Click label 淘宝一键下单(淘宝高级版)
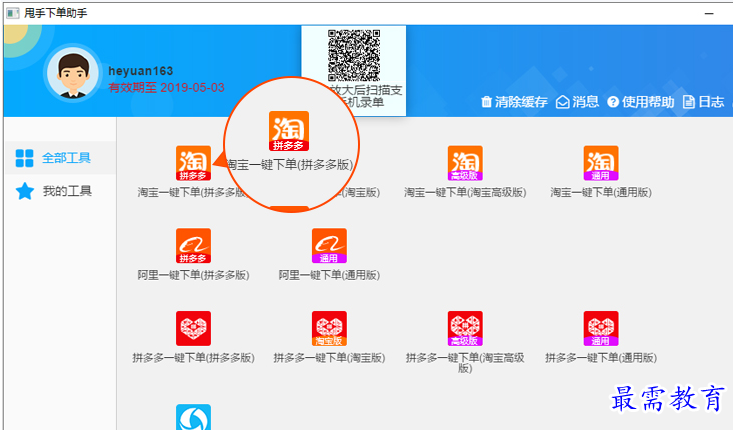The width and height of the screenshot is (733, 430). [x=465, y=192]
